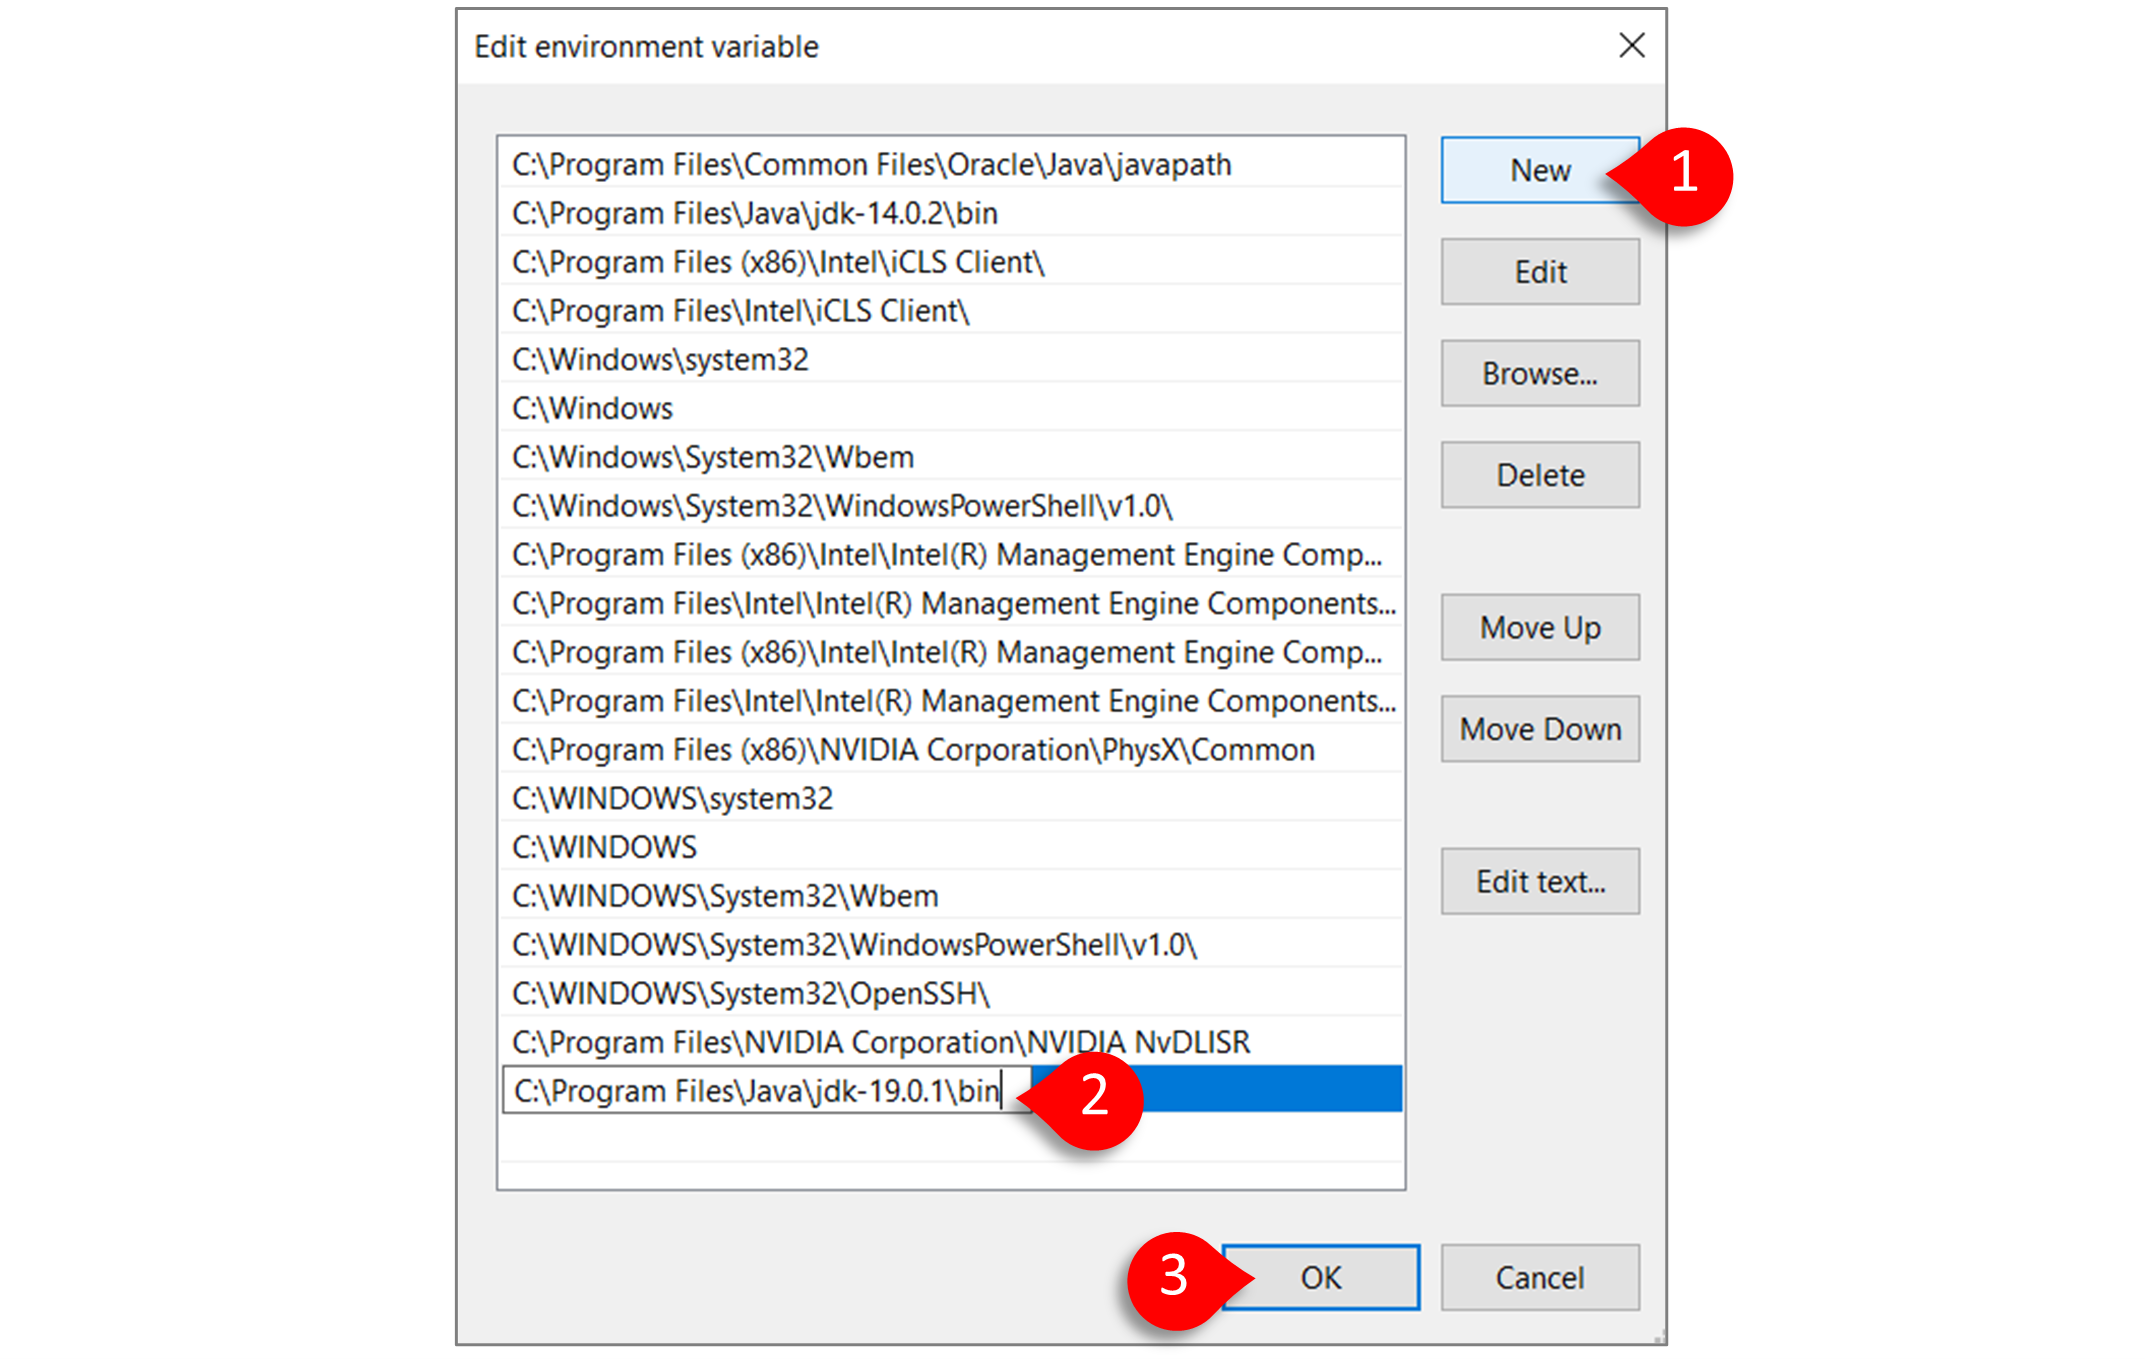The width and height of the screenshot is (2145, 1359).
Task: Click the Delete button
Action: [1539, 476]
